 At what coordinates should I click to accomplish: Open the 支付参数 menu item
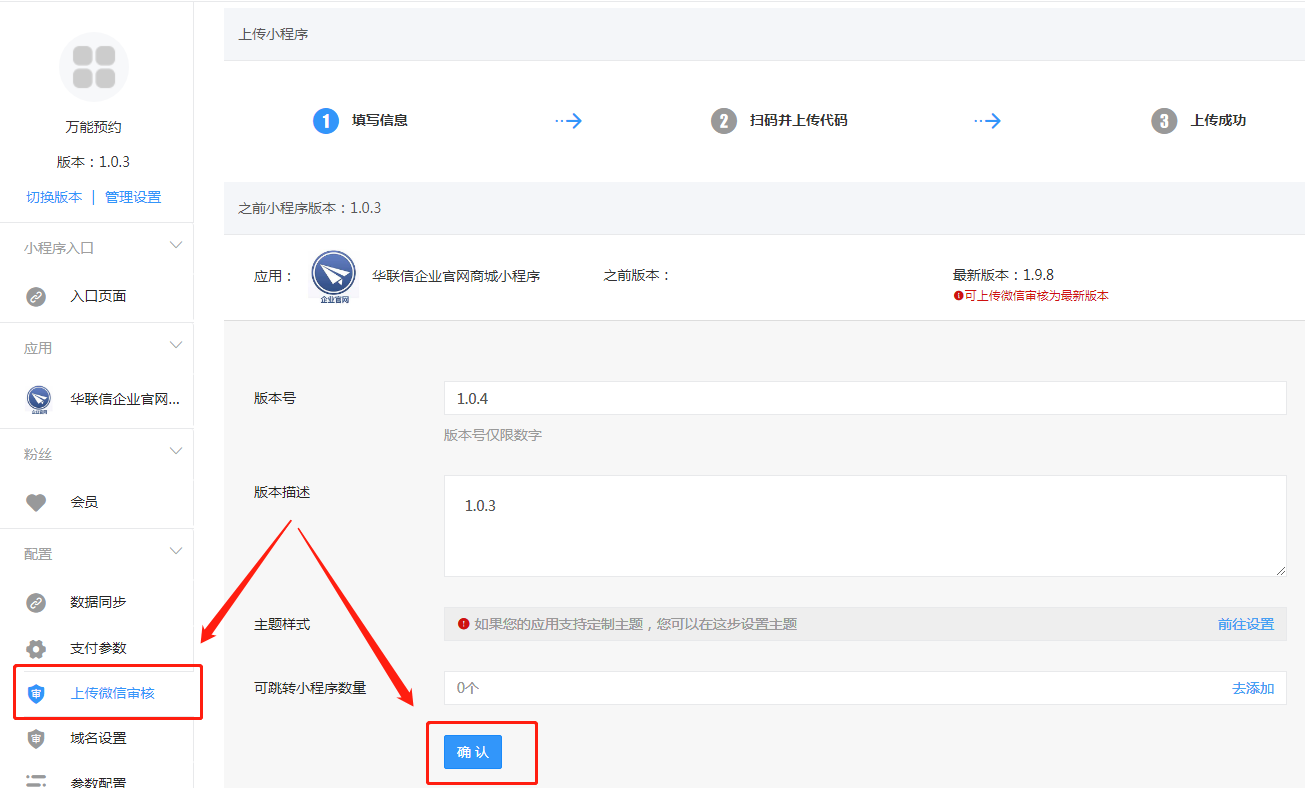tap(96, 648)
